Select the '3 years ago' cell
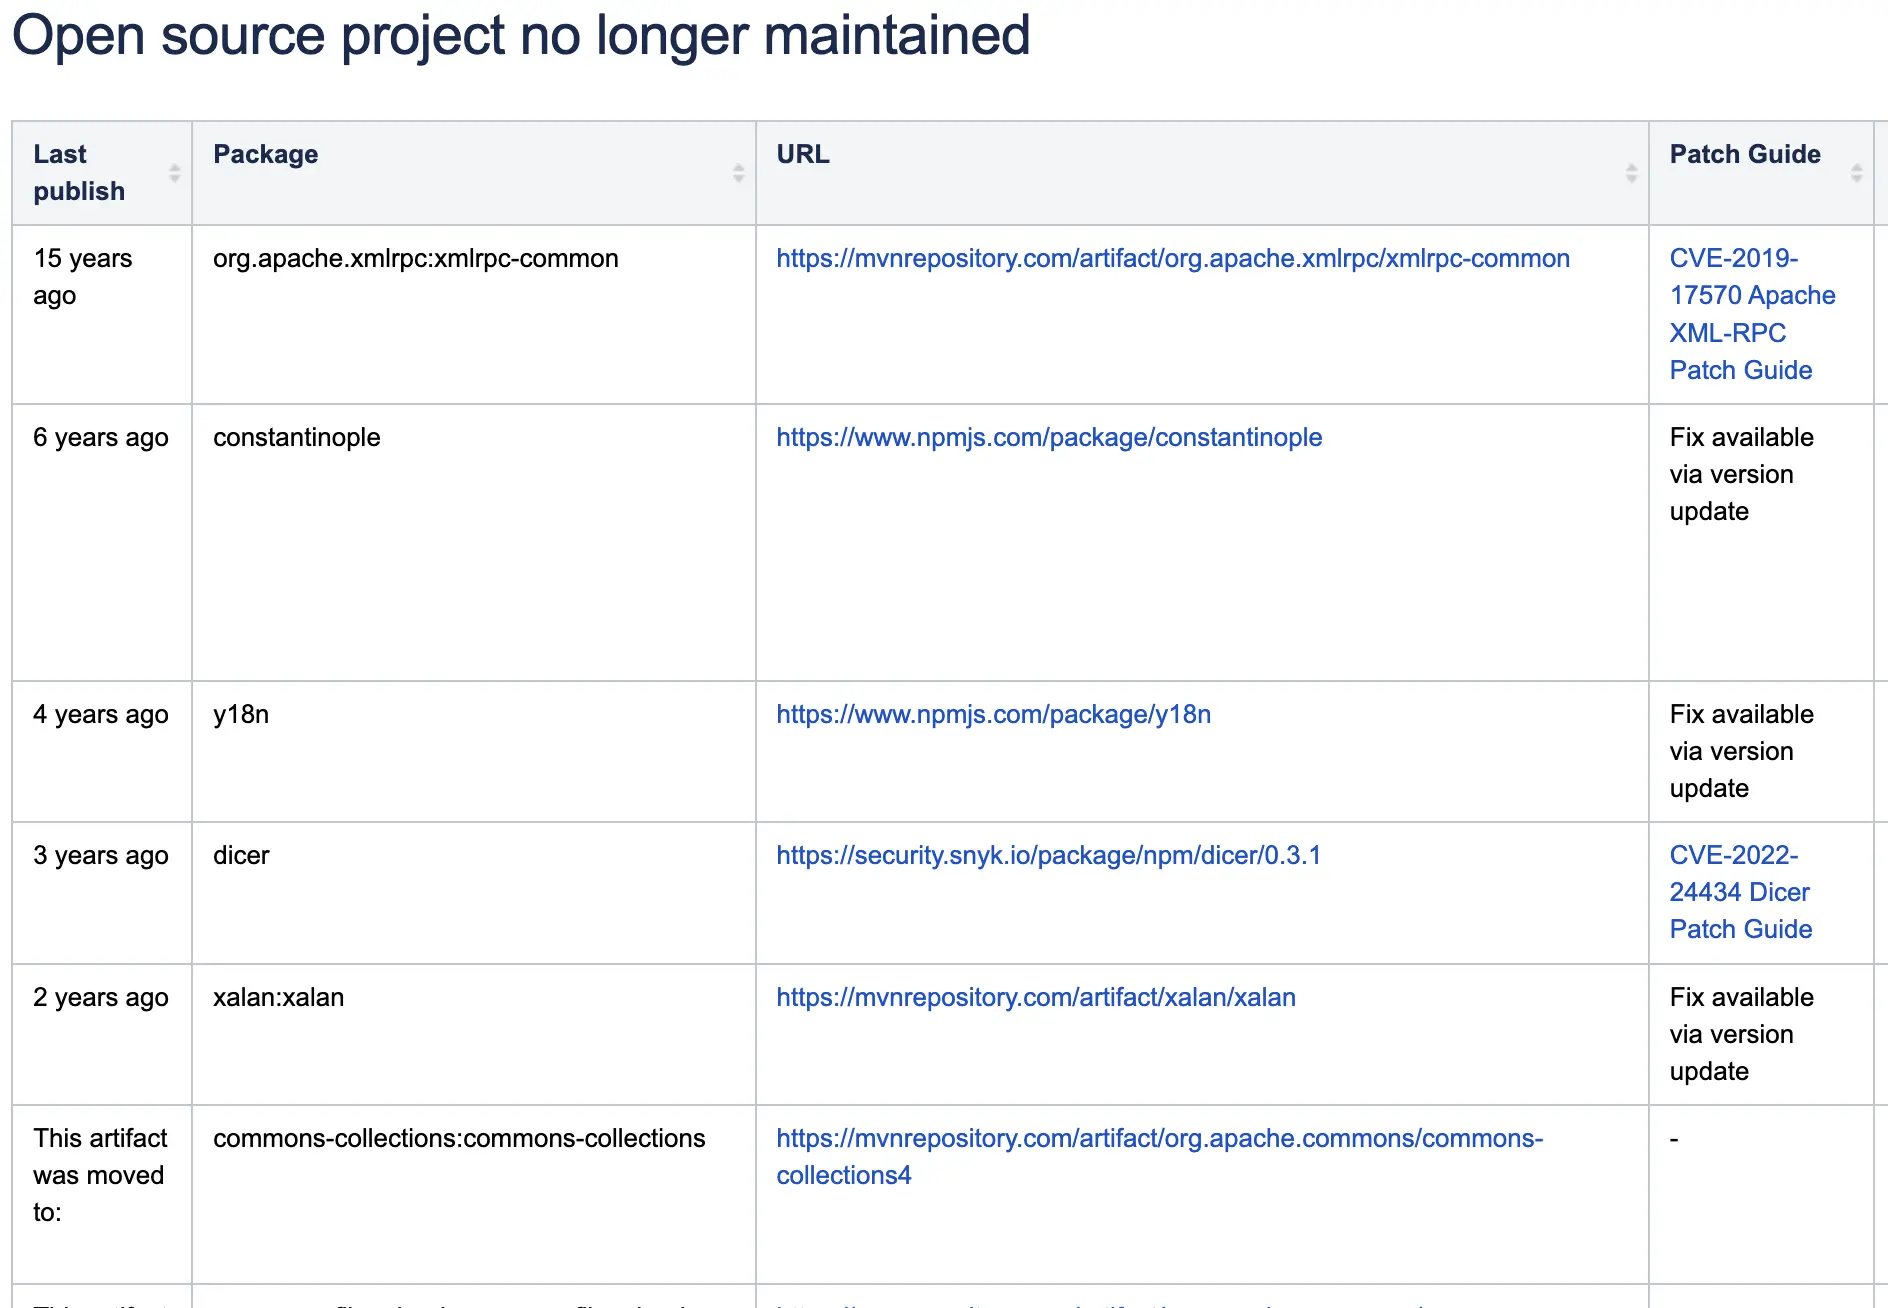The width and height of the screenshot is (1888, 1308). [102, 892]
